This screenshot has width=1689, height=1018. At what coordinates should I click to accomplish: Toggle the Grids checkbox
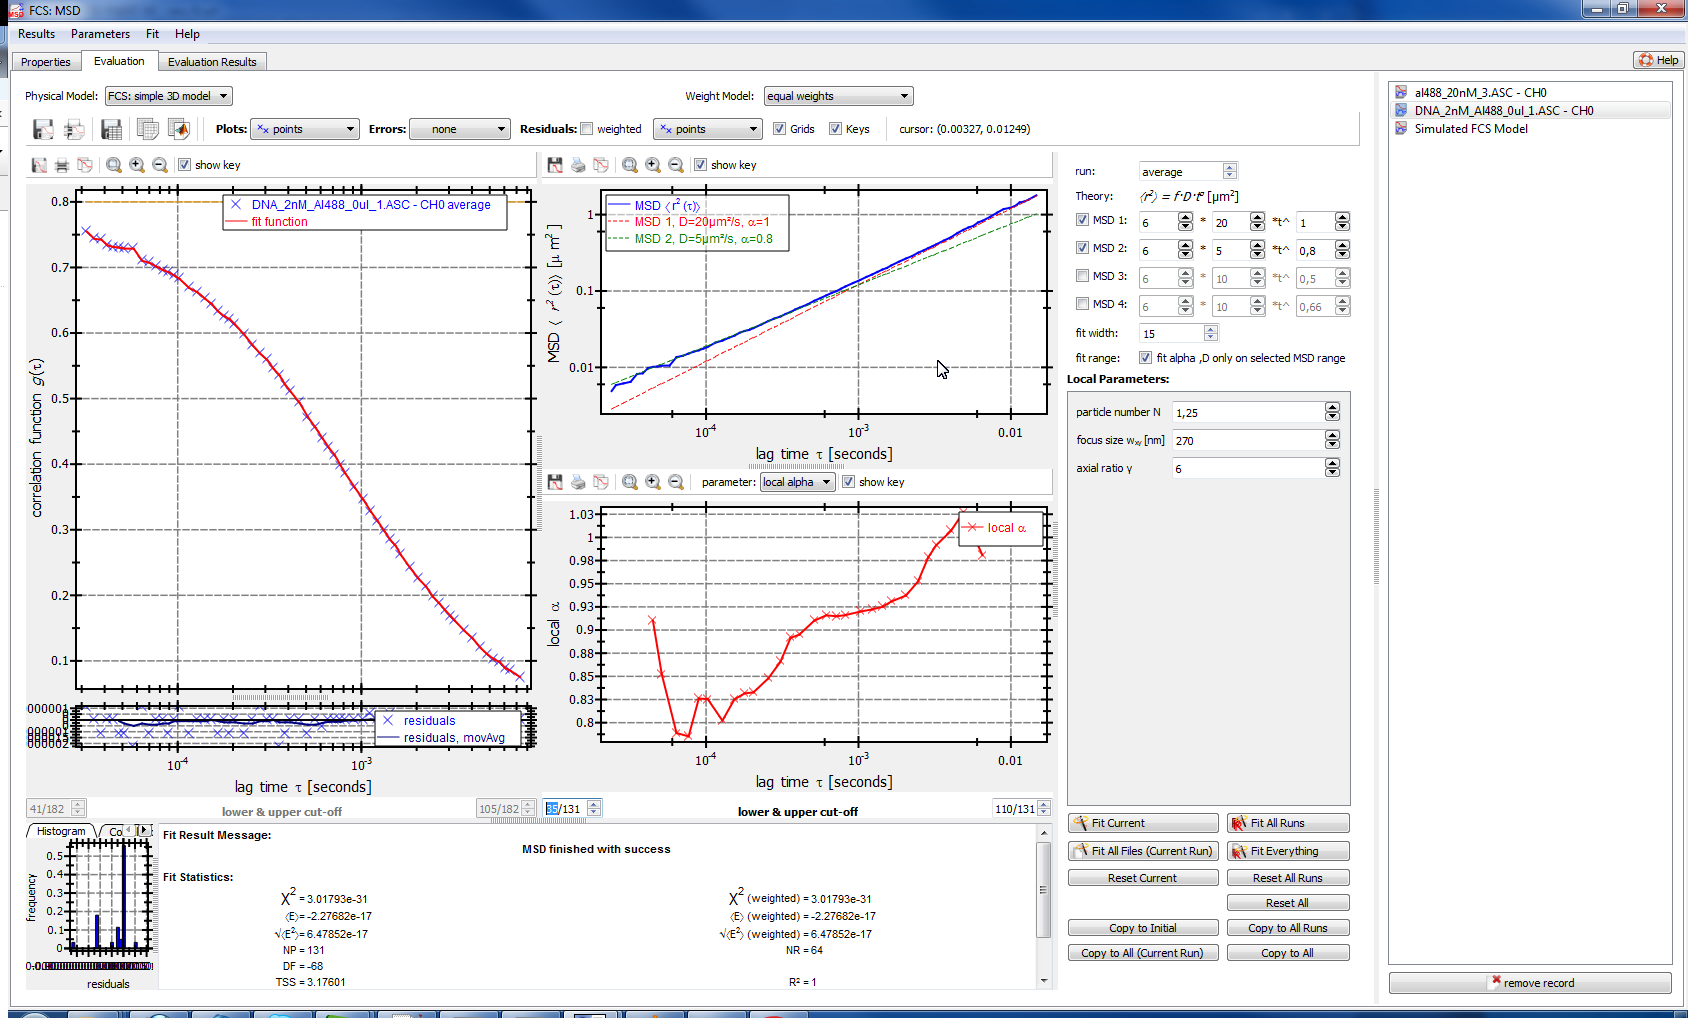pos(780,129)
